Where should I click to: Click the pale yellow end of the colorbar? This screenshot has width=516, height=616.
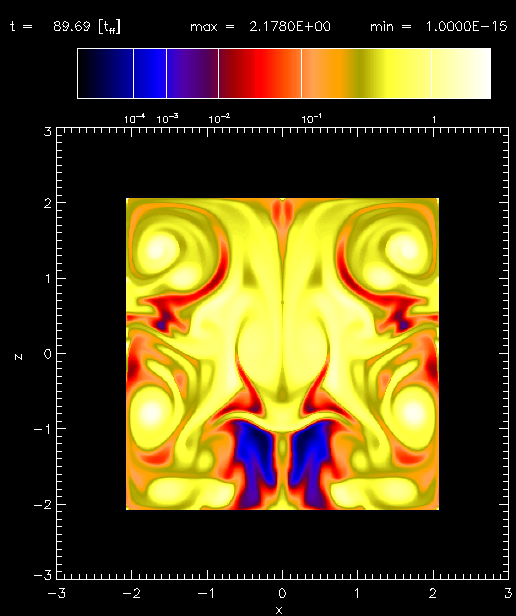click(461, 73)
